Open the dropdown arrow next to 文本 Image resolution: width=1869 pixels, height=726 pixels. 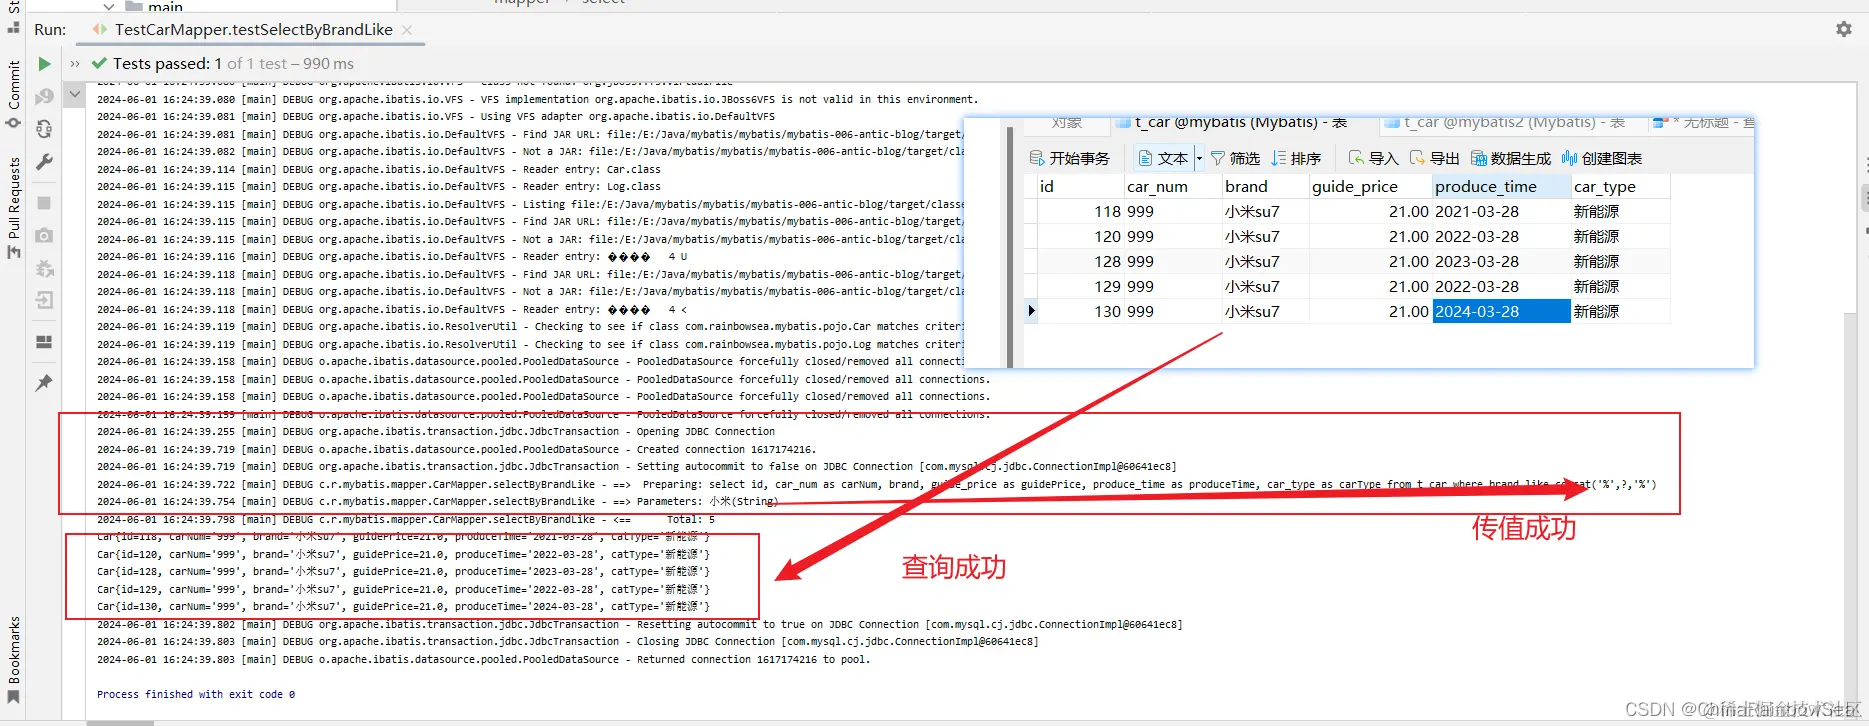coord(1199,158)
